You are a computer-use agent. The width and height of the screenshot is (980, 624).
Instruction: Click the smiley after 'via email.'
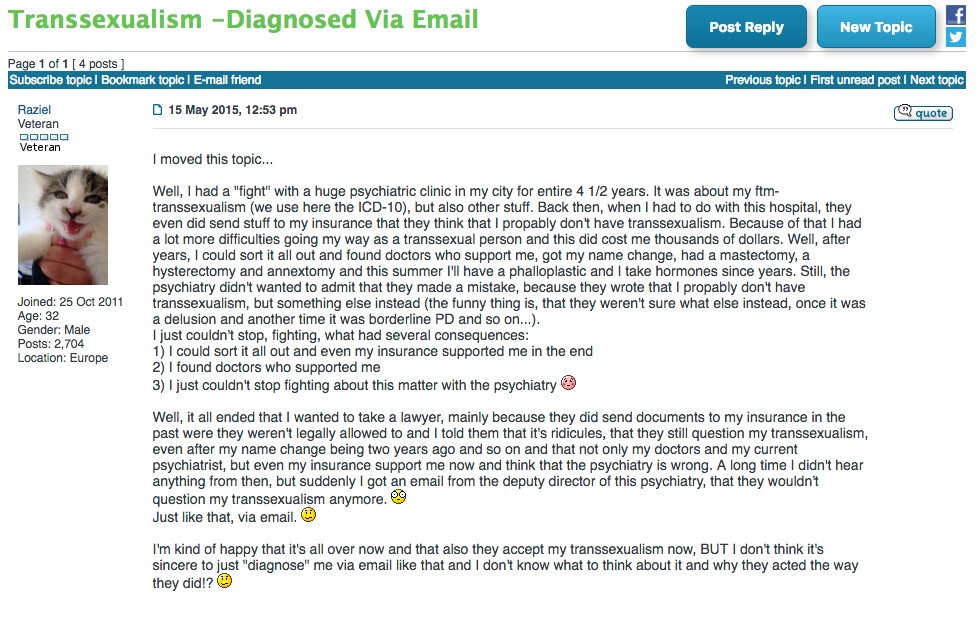[309, 515]
